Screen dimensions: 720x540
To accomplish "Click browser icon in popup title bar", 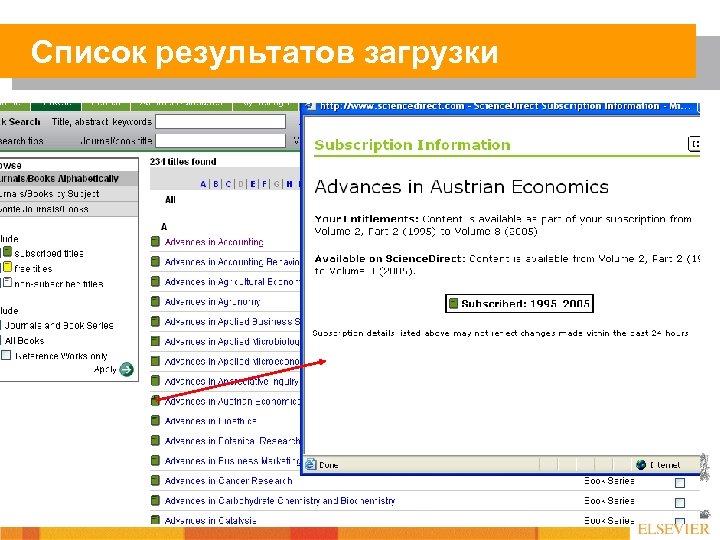I will (x=311, y=106).
